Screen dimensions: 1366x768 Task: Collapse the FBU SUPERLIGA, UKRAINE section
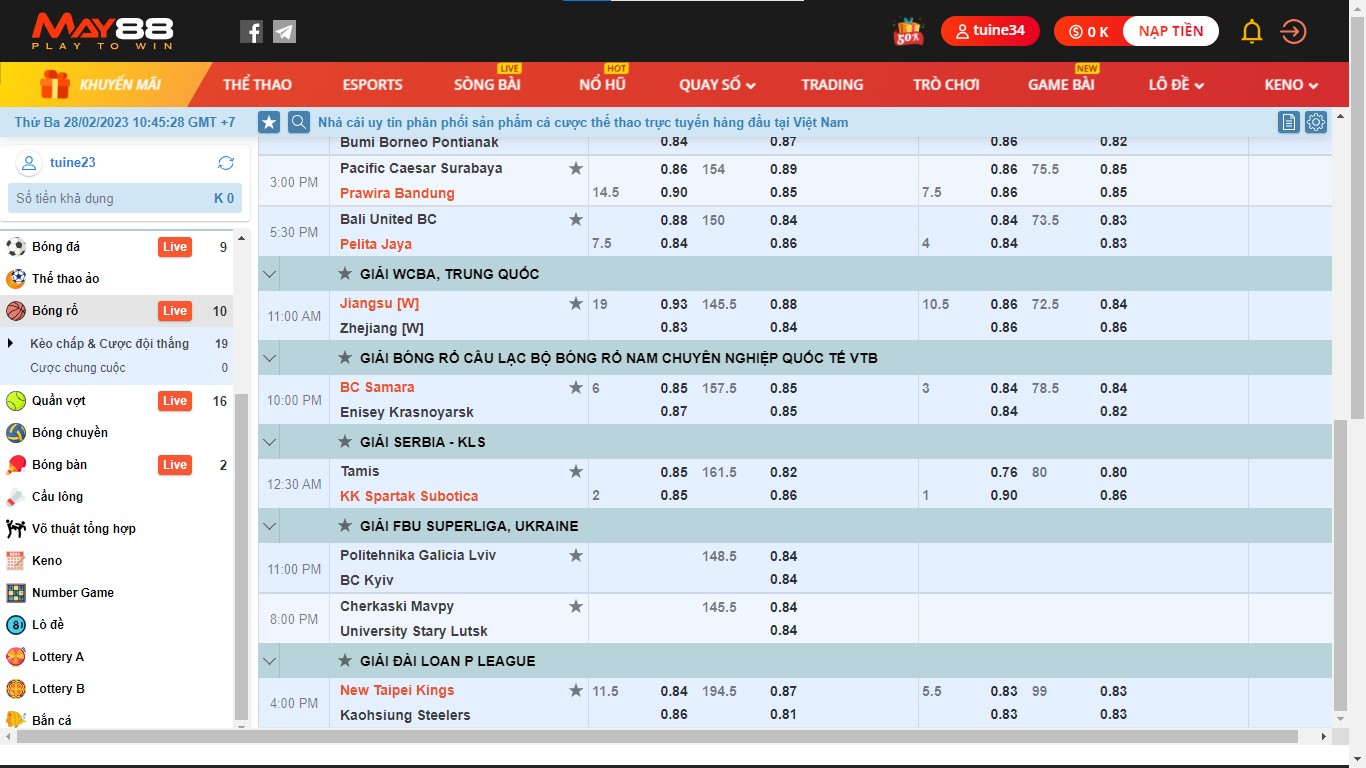click(268, 526)
